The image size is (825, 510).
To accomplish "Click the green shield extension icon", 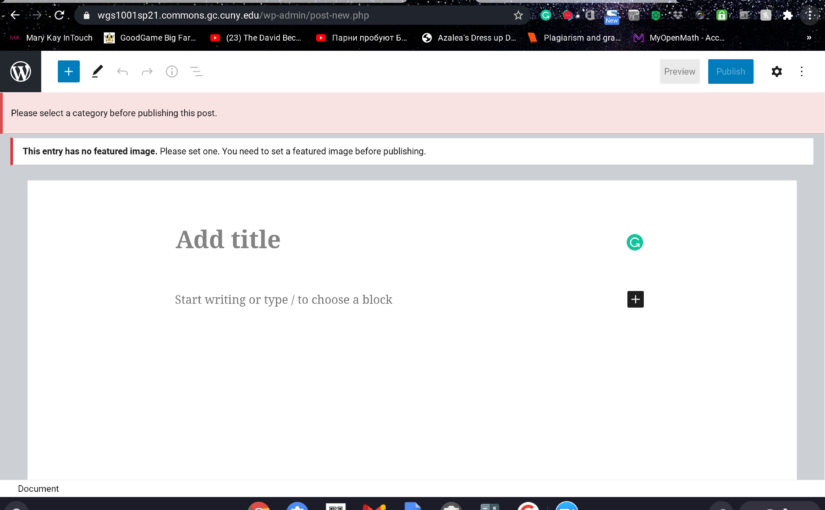I will [656, 15].
